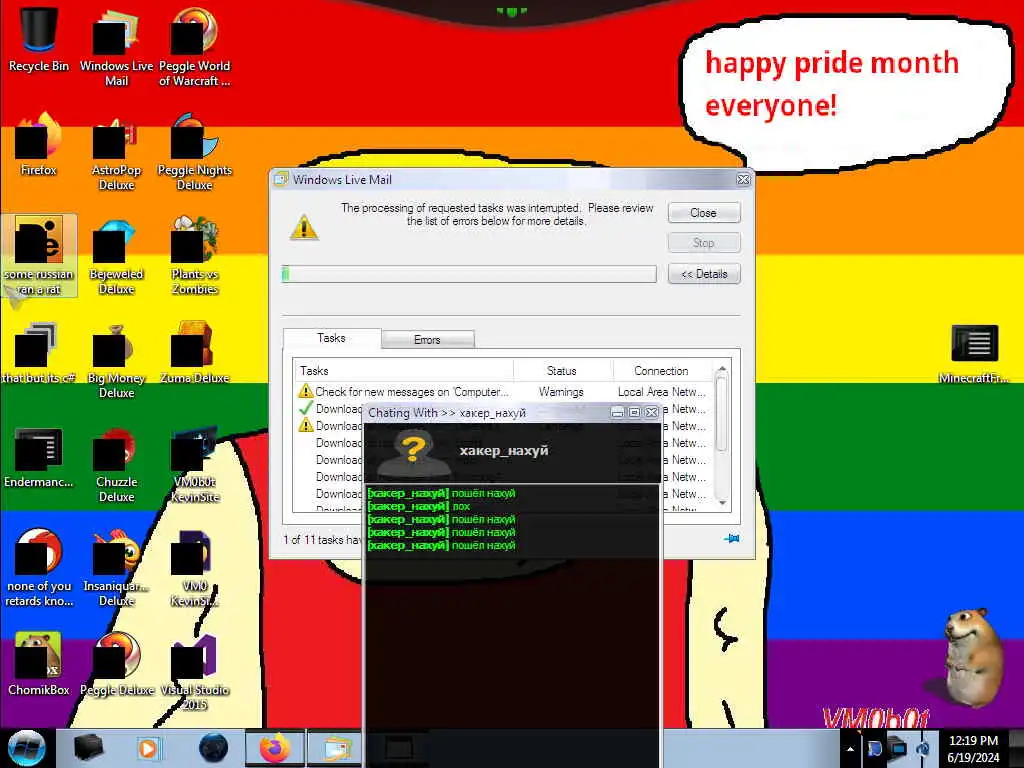Sort by the Status column header
The height and width of the screenshot is (768, 1024).
(562, 370)
